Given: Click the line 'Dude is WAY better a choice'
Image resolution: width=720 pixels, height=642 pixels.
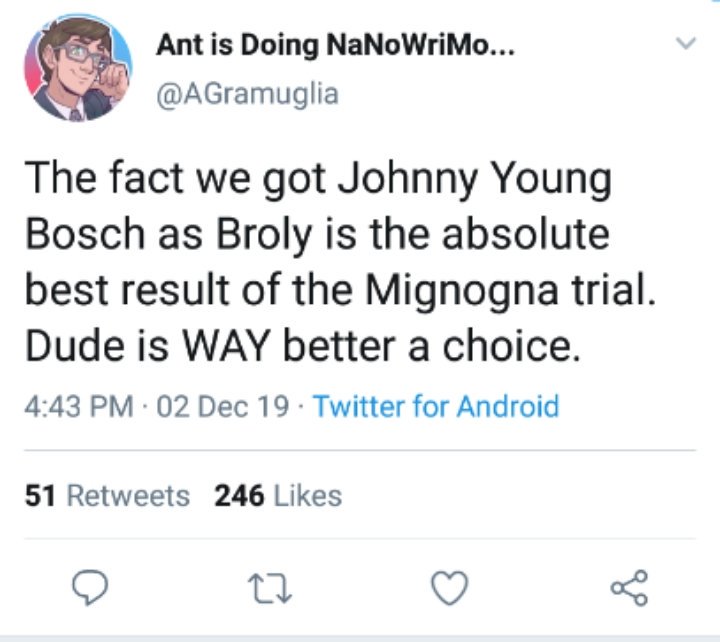Looking at the screenshot, I should (x=303, y=346).
